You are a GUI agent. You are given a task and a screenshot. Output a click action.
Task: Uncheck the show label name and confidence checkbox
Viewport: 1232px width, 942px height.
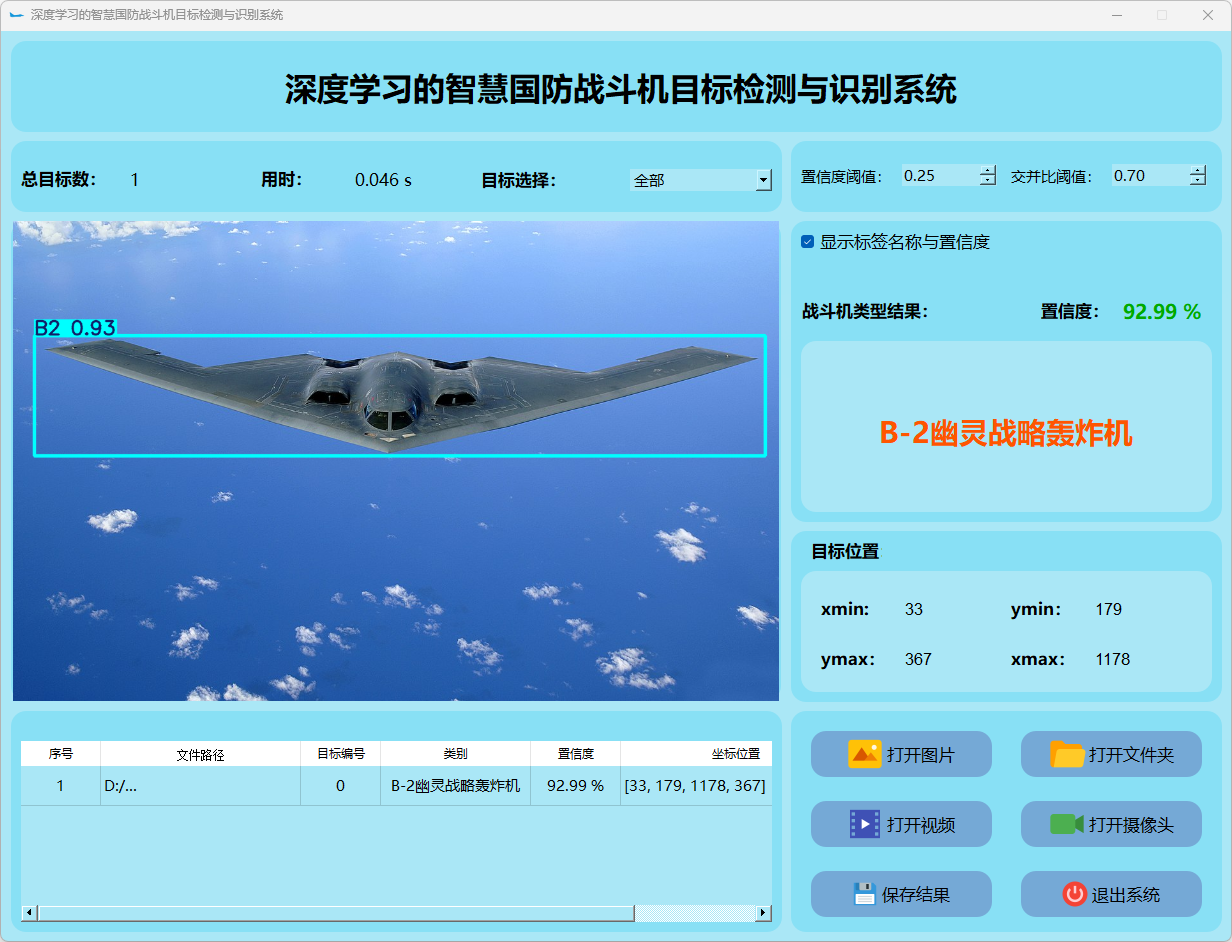point(808,242)
